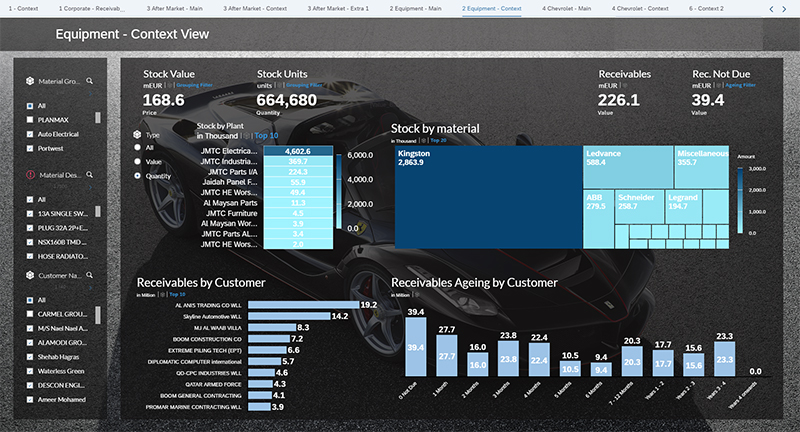Screen dimensions: 800x432
Task: Click the 0 Not Due ageing bar 39.4
Action: [x=415, y=347]
